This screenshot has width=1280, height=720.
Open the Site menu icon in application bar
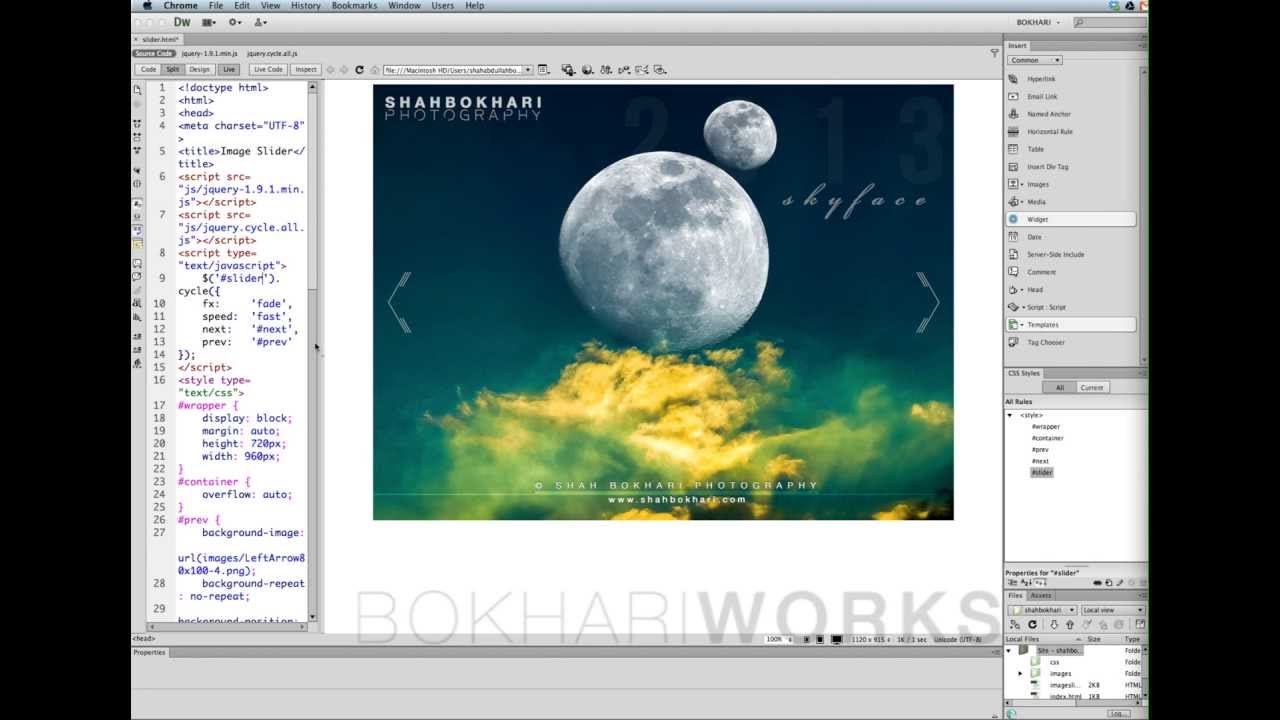tap(261, 22)
